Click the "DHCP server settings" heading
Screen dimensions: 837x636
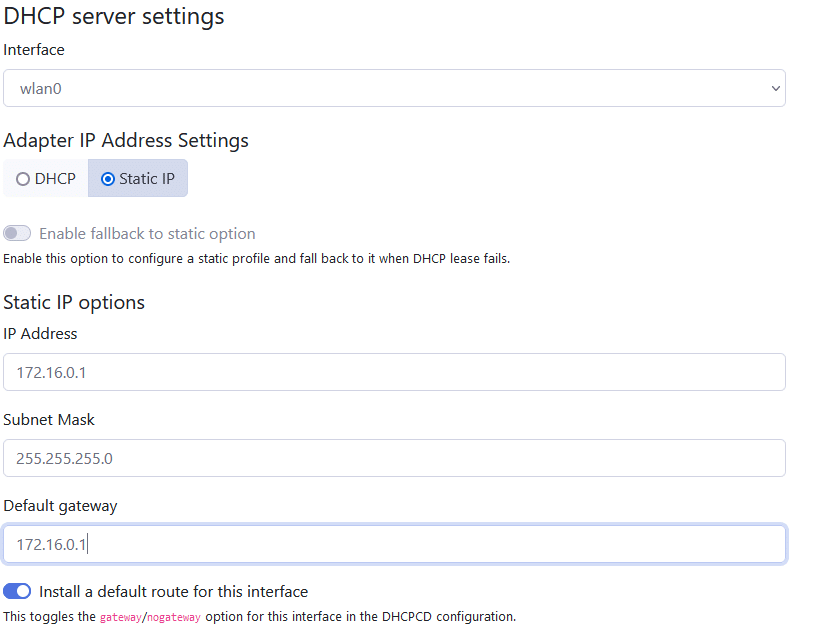(x=114, y=17)
